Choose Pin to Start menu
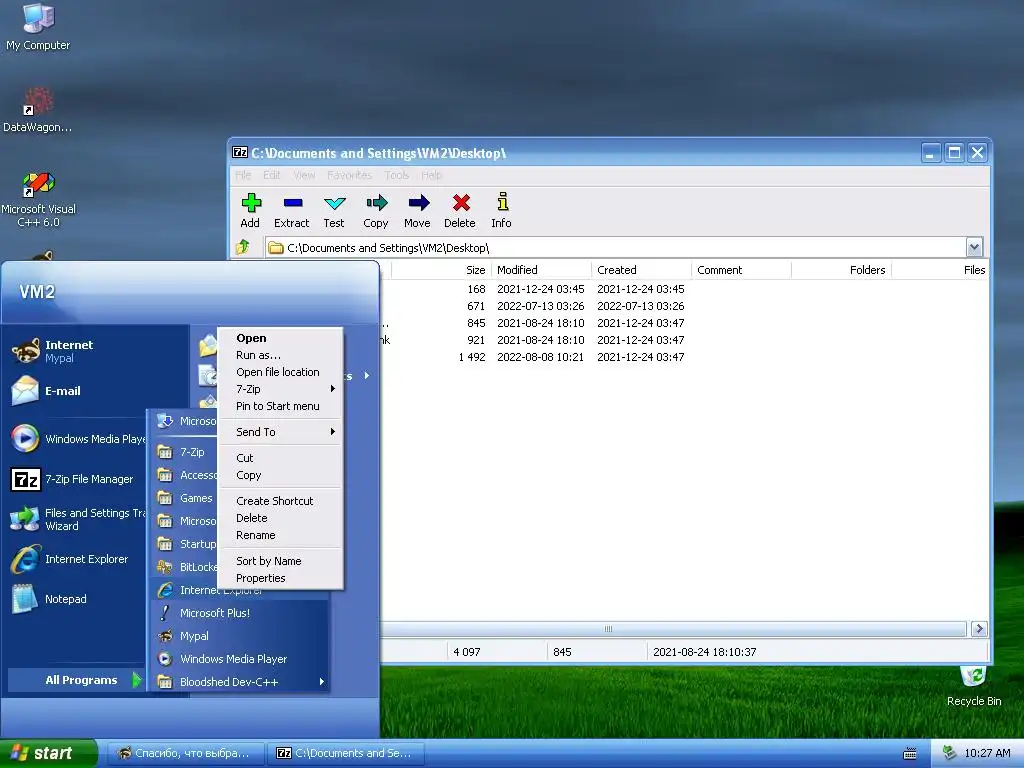 280,406
